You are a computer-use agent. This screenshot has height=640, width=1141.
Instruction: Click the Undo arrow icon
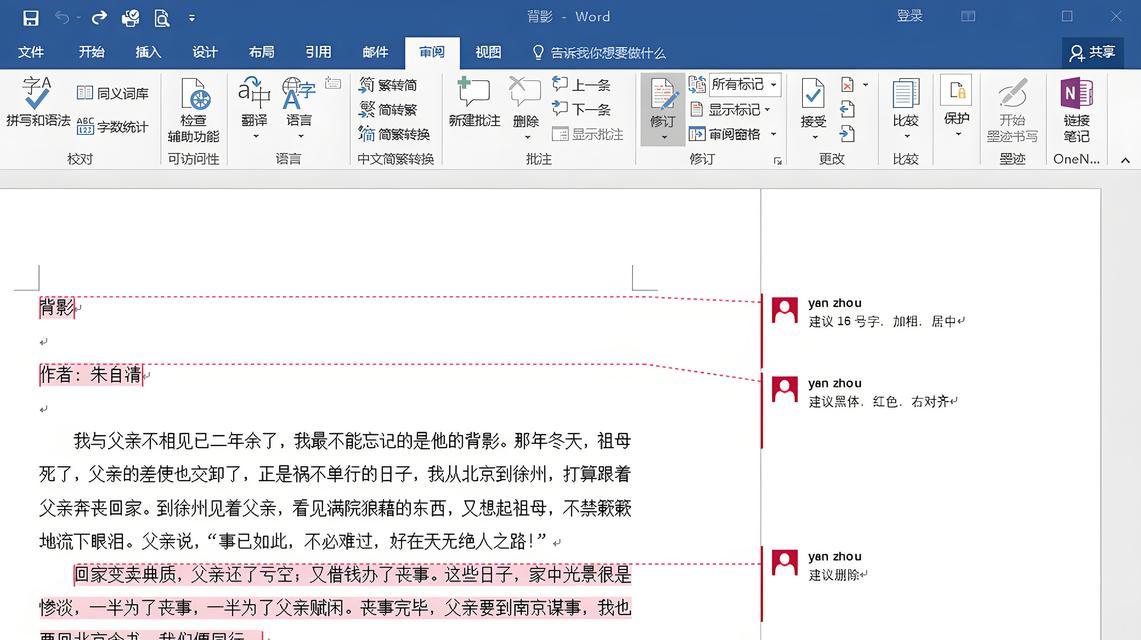tap(63, 17)
